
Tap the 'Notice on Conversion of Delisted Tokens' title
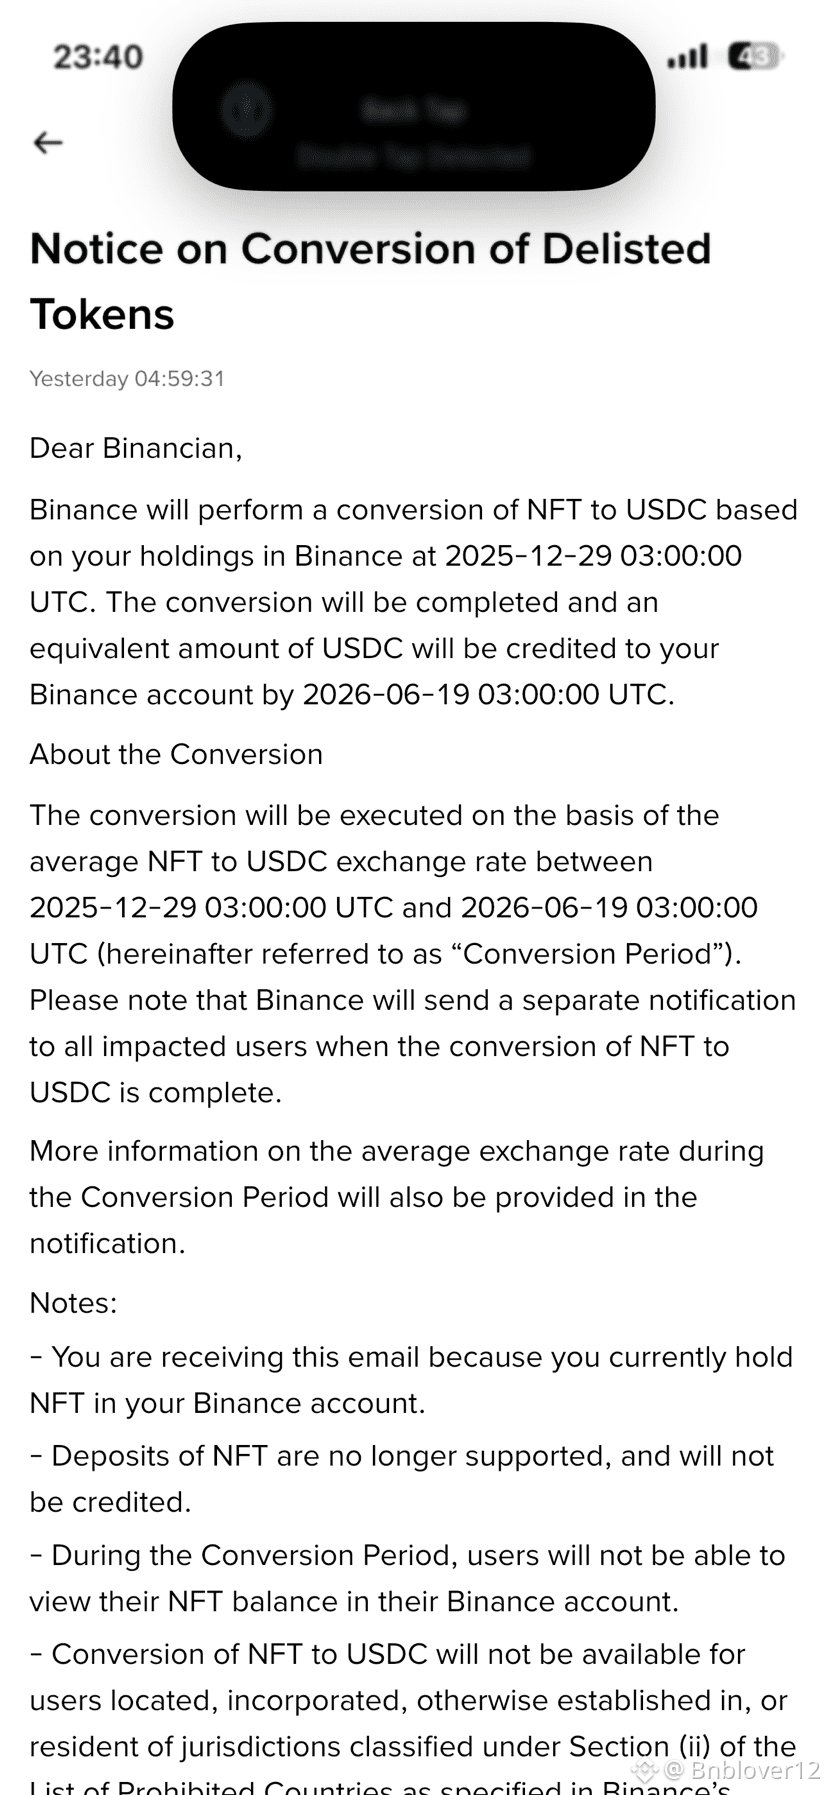[x=370, y=281]
